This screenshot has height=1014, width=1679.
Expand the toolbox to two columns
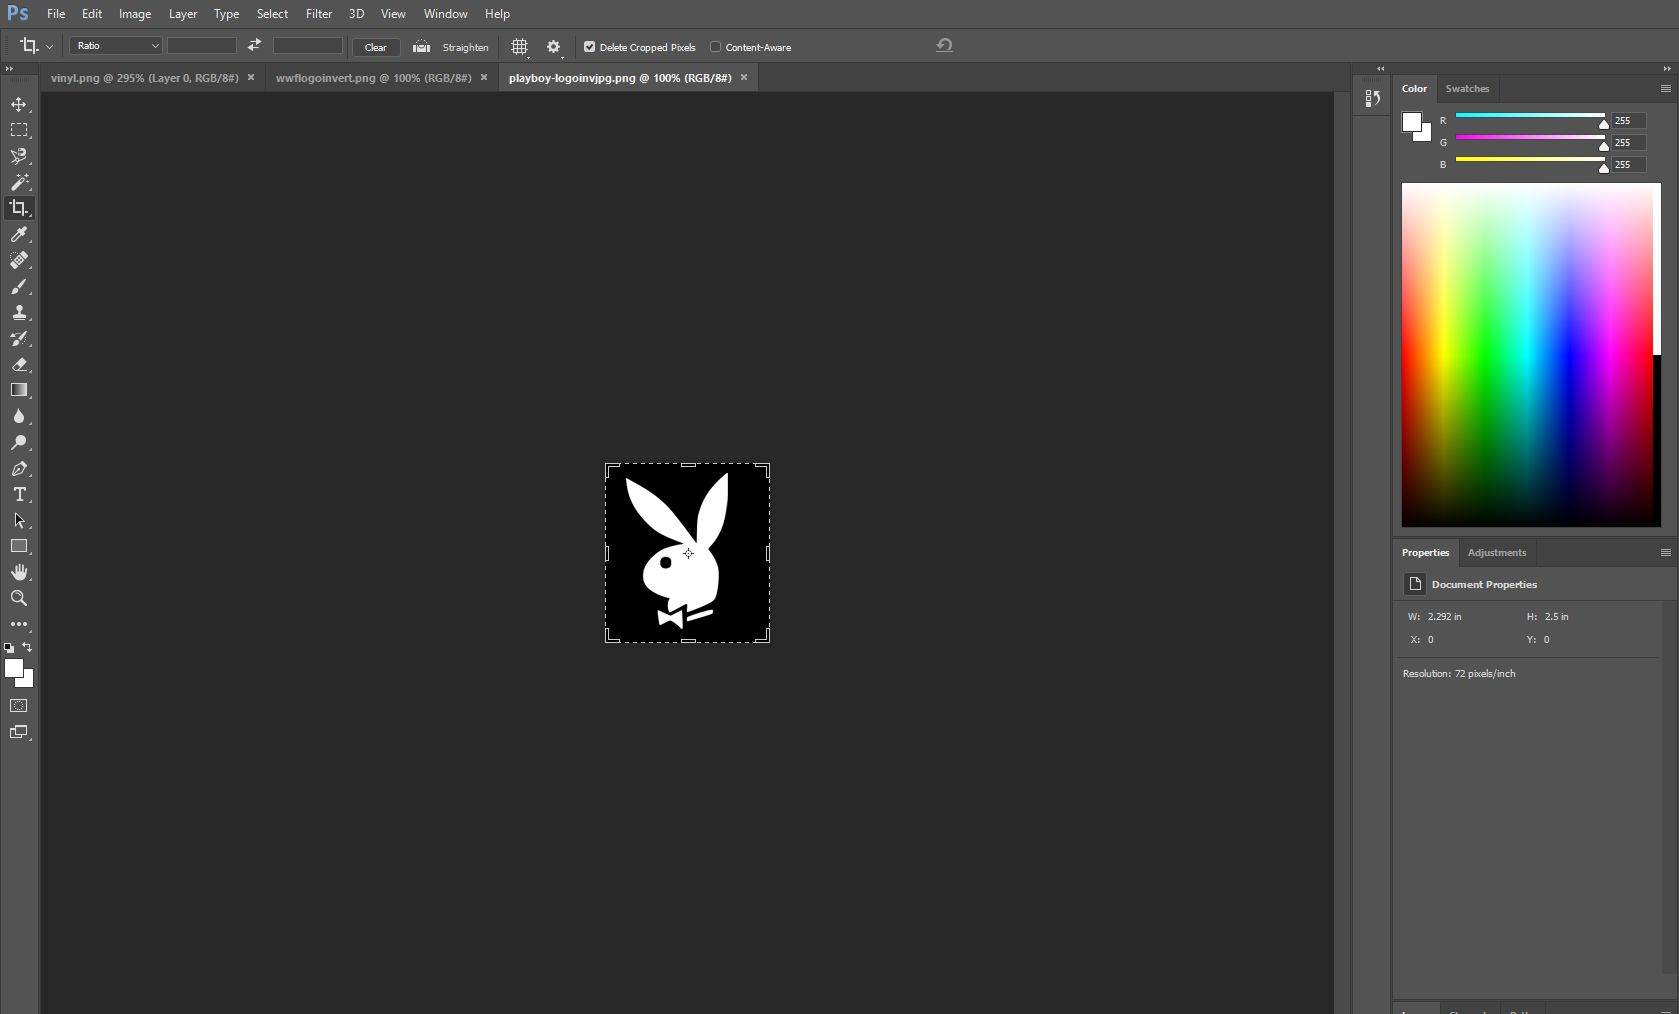(x=9, y=69)
